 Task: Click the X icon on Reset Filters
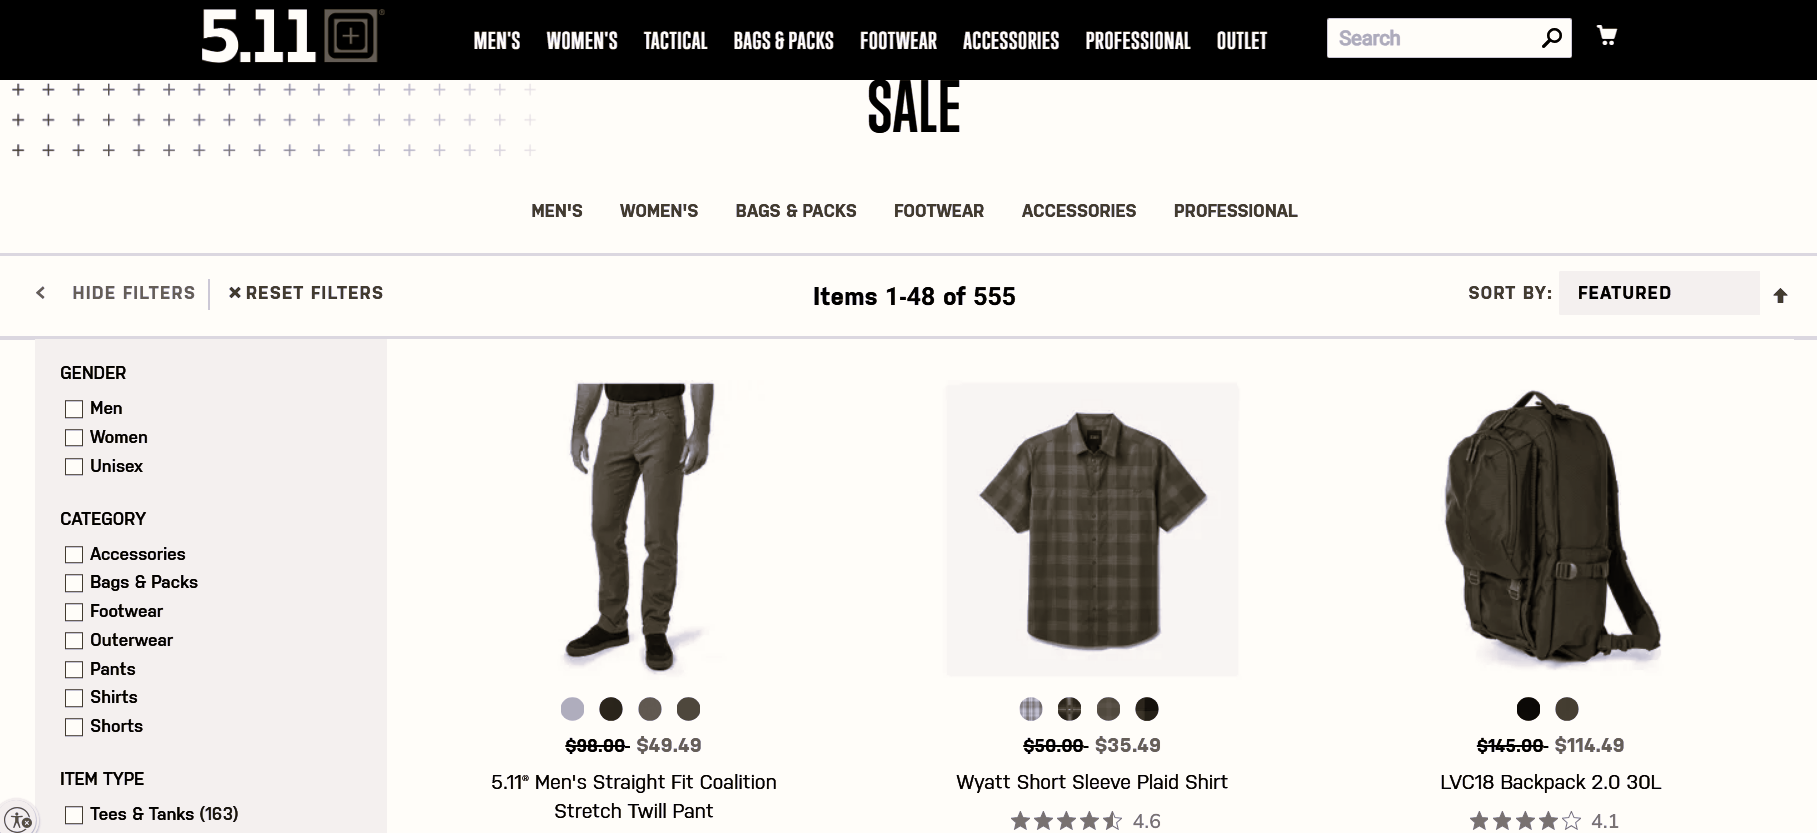235,293
